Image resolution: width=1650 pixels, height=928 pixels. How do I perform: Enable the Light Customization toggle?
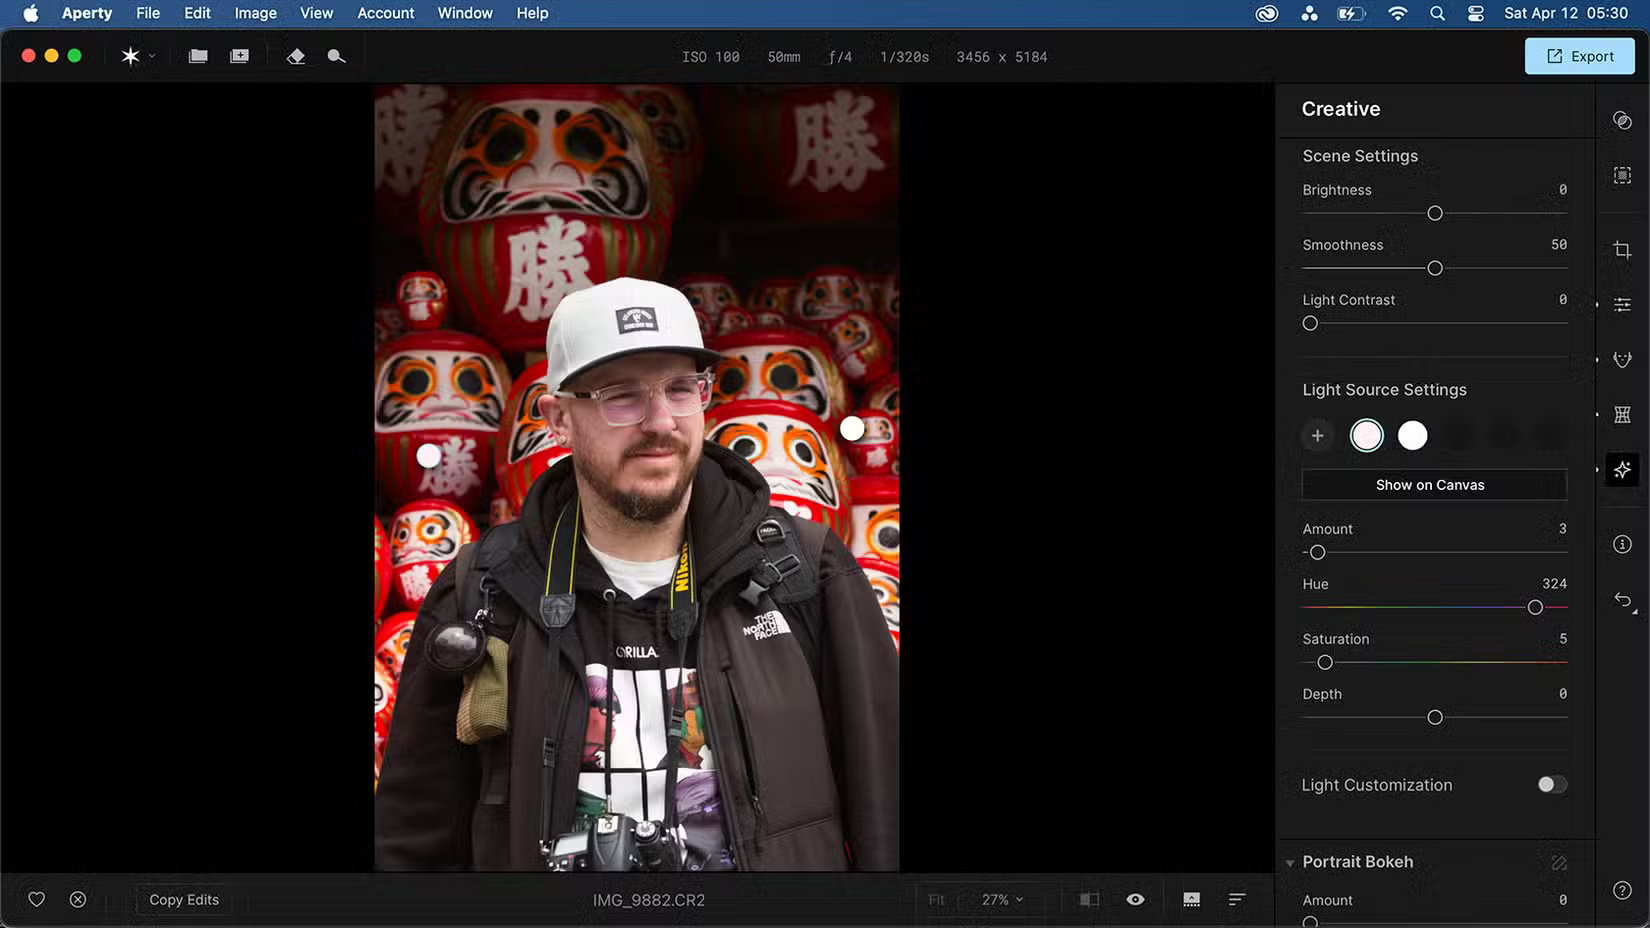pyautogui.click(x=1551, y=784)
